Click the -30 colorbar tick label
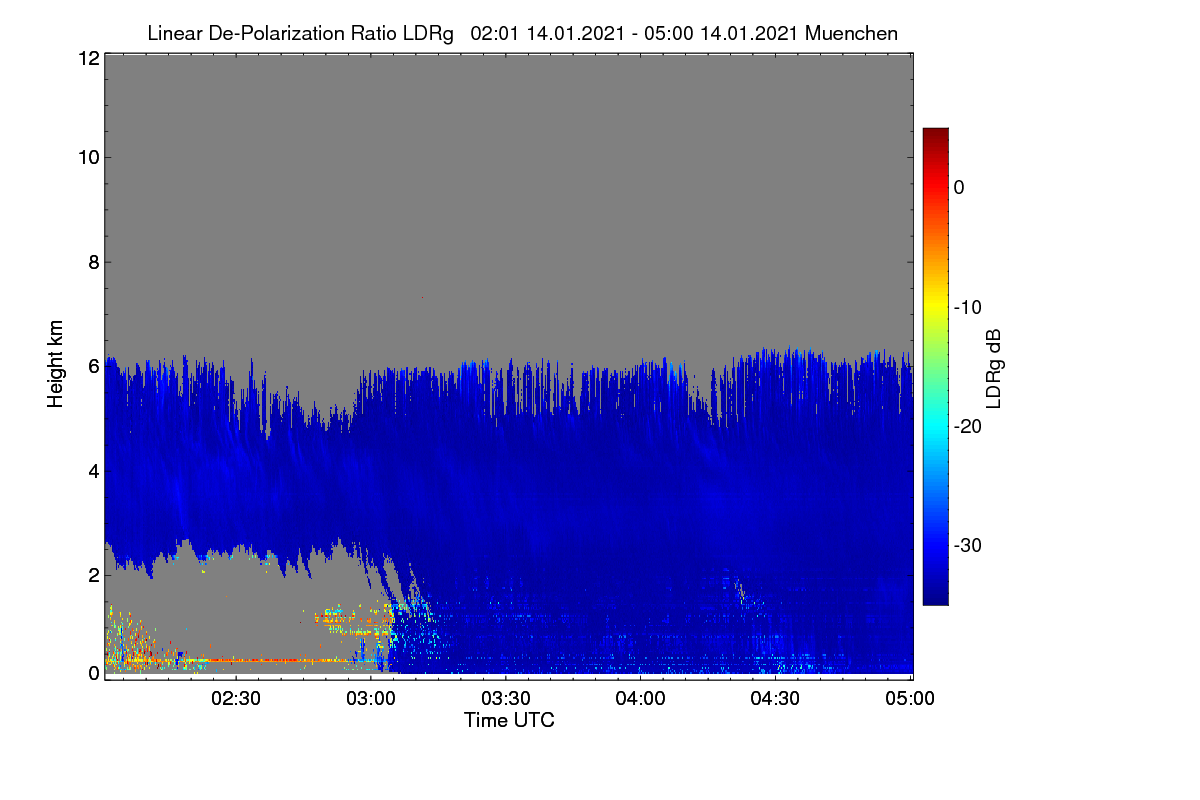This screenshot has height=800, width=1200. point(967,546)
